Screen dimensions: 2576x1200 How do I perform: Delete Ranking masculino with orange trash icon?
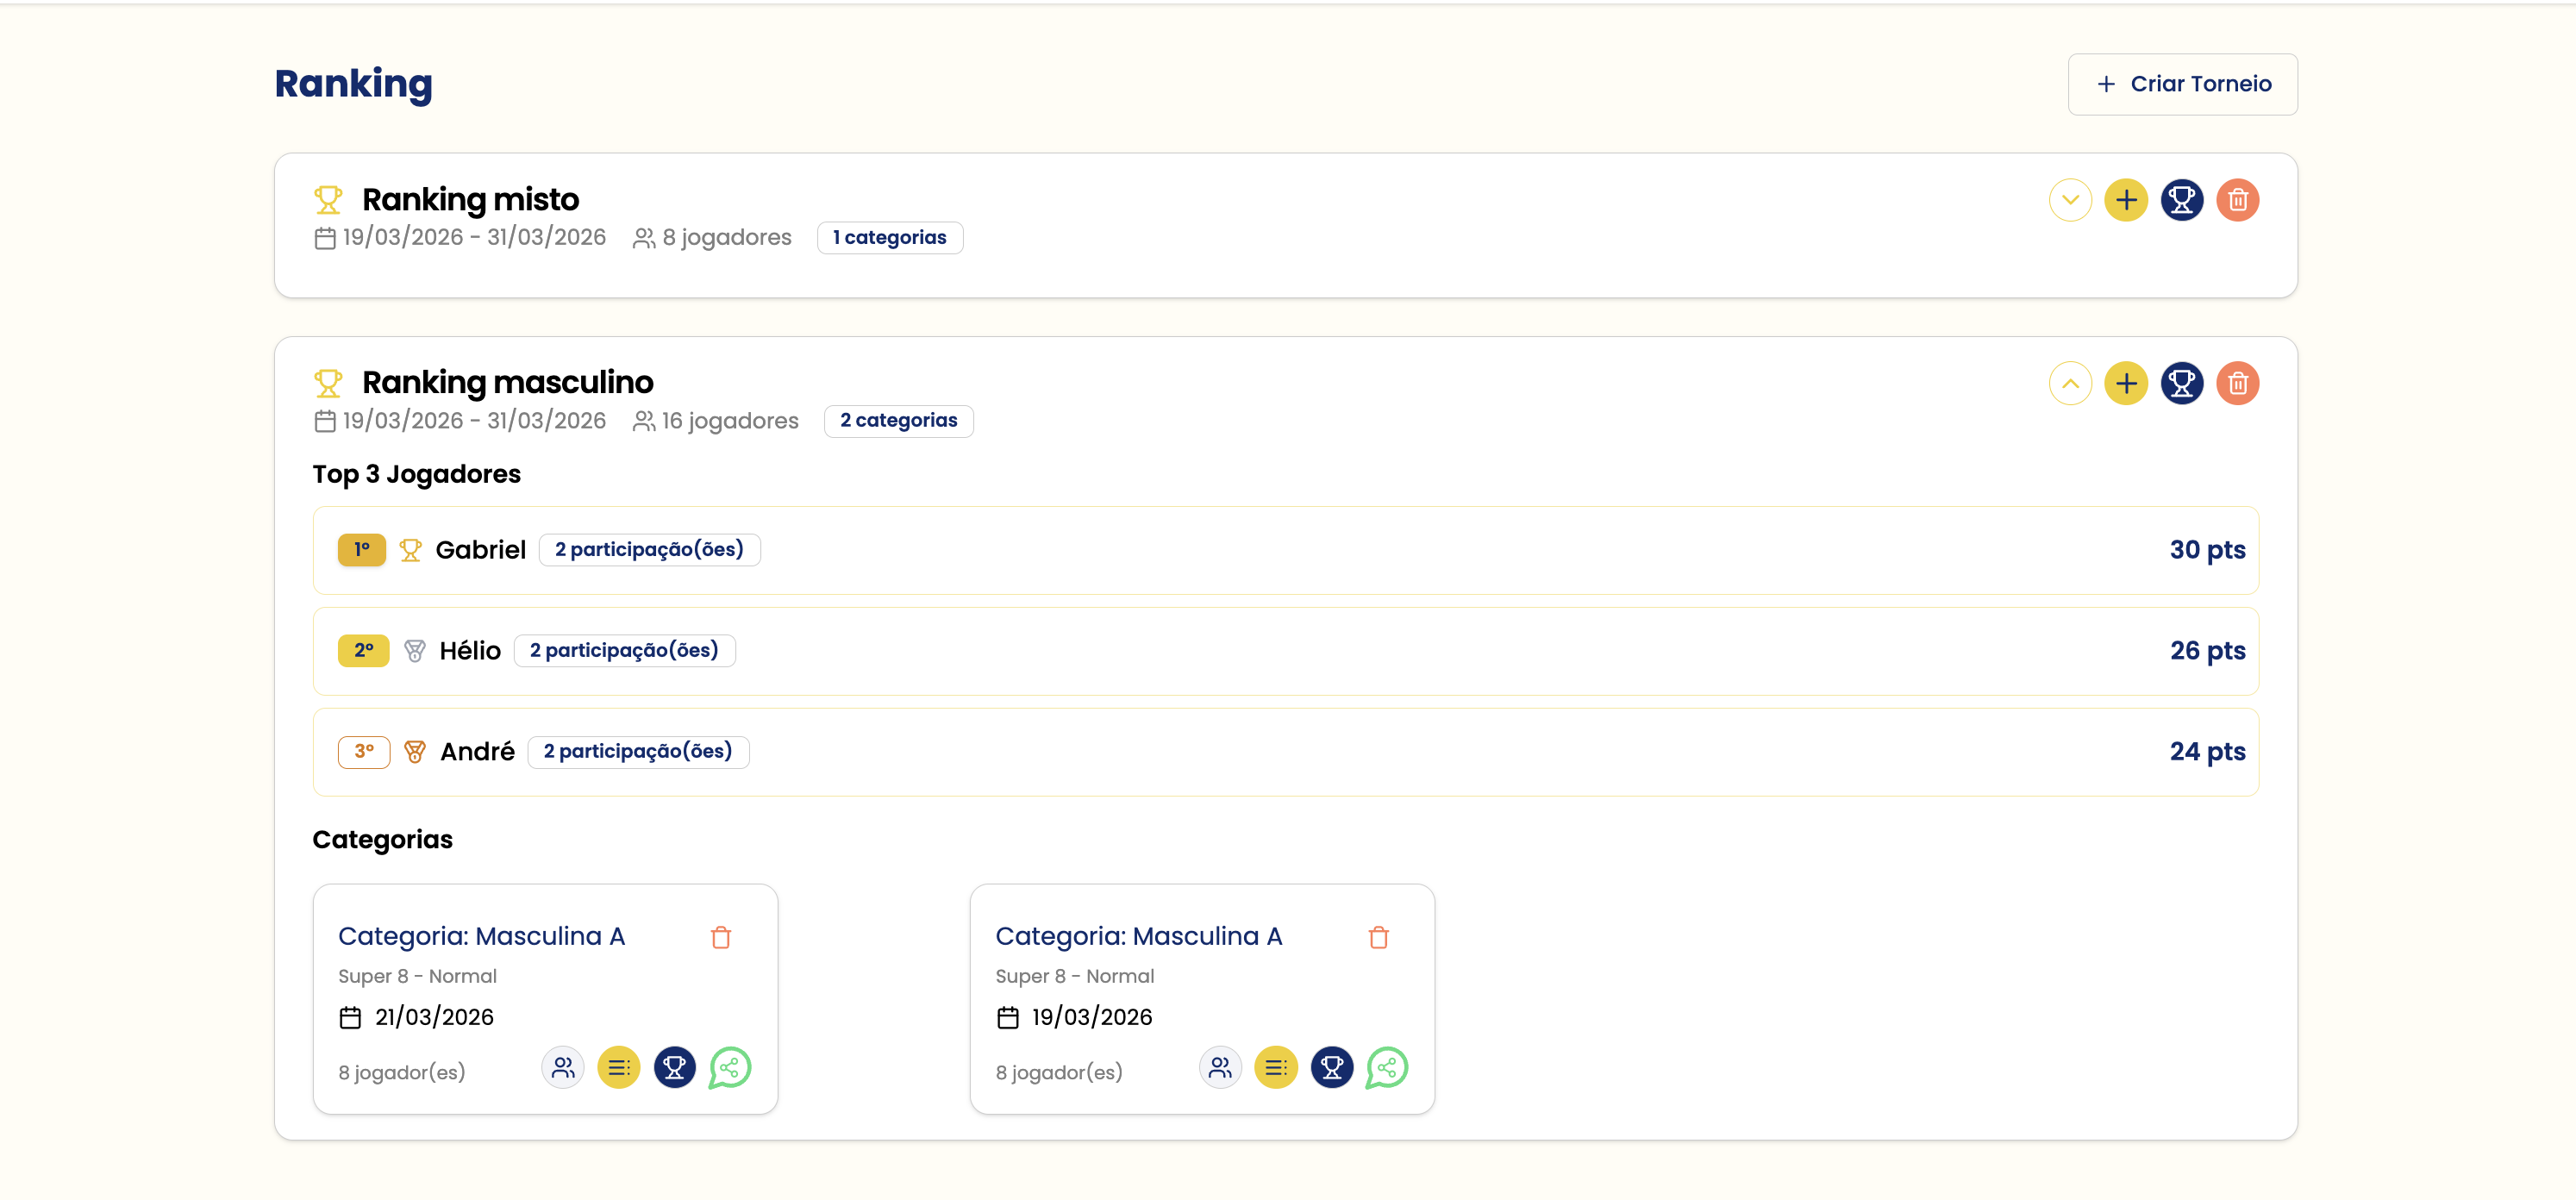click(2238, 383)
